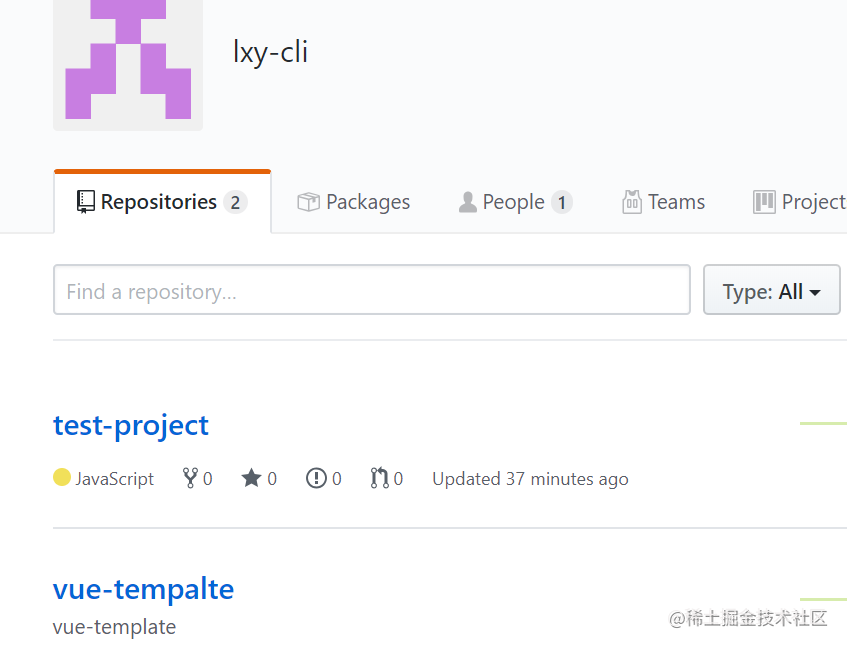Click the lxy-cli organization avatar

pos(128,65)
